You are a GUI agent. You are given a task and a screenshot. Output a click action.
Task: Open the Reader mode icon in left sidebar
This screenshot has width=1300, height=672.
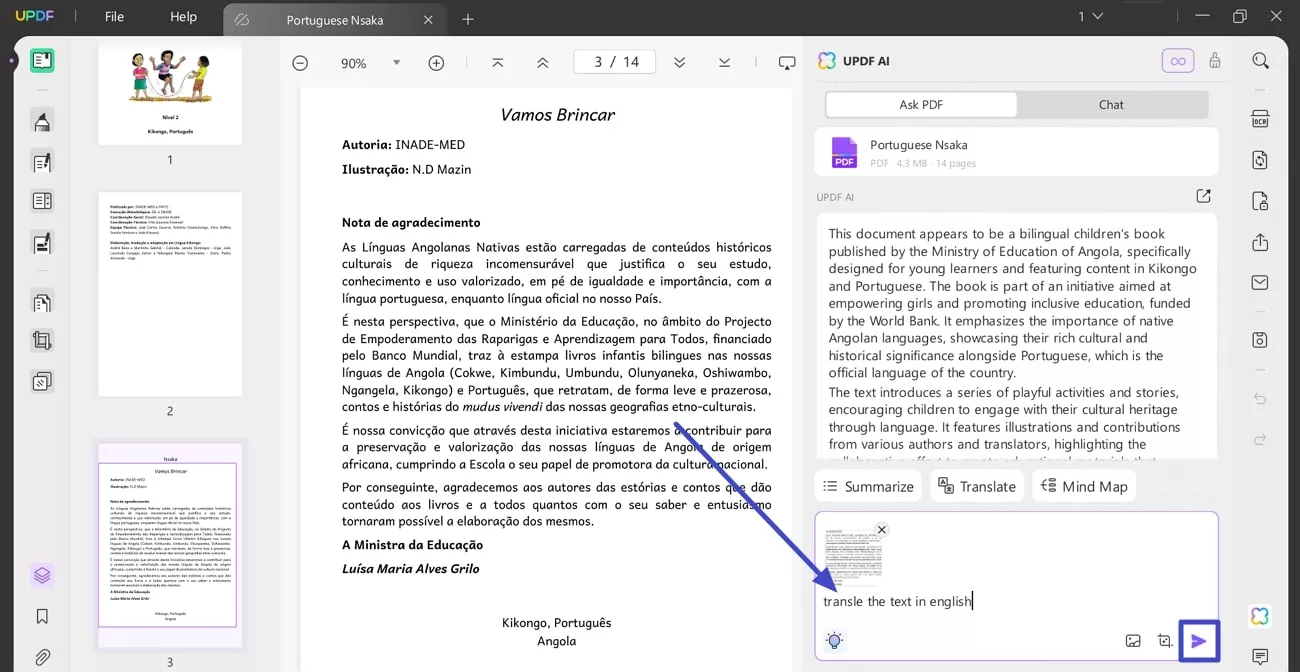click(x=42, y=61)
